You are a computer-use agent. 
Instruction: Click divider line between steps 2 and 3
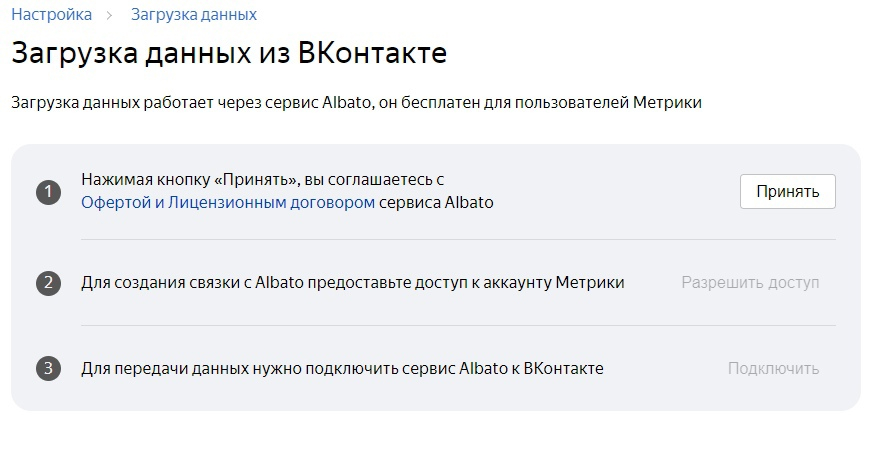click(x=458, y=326)
